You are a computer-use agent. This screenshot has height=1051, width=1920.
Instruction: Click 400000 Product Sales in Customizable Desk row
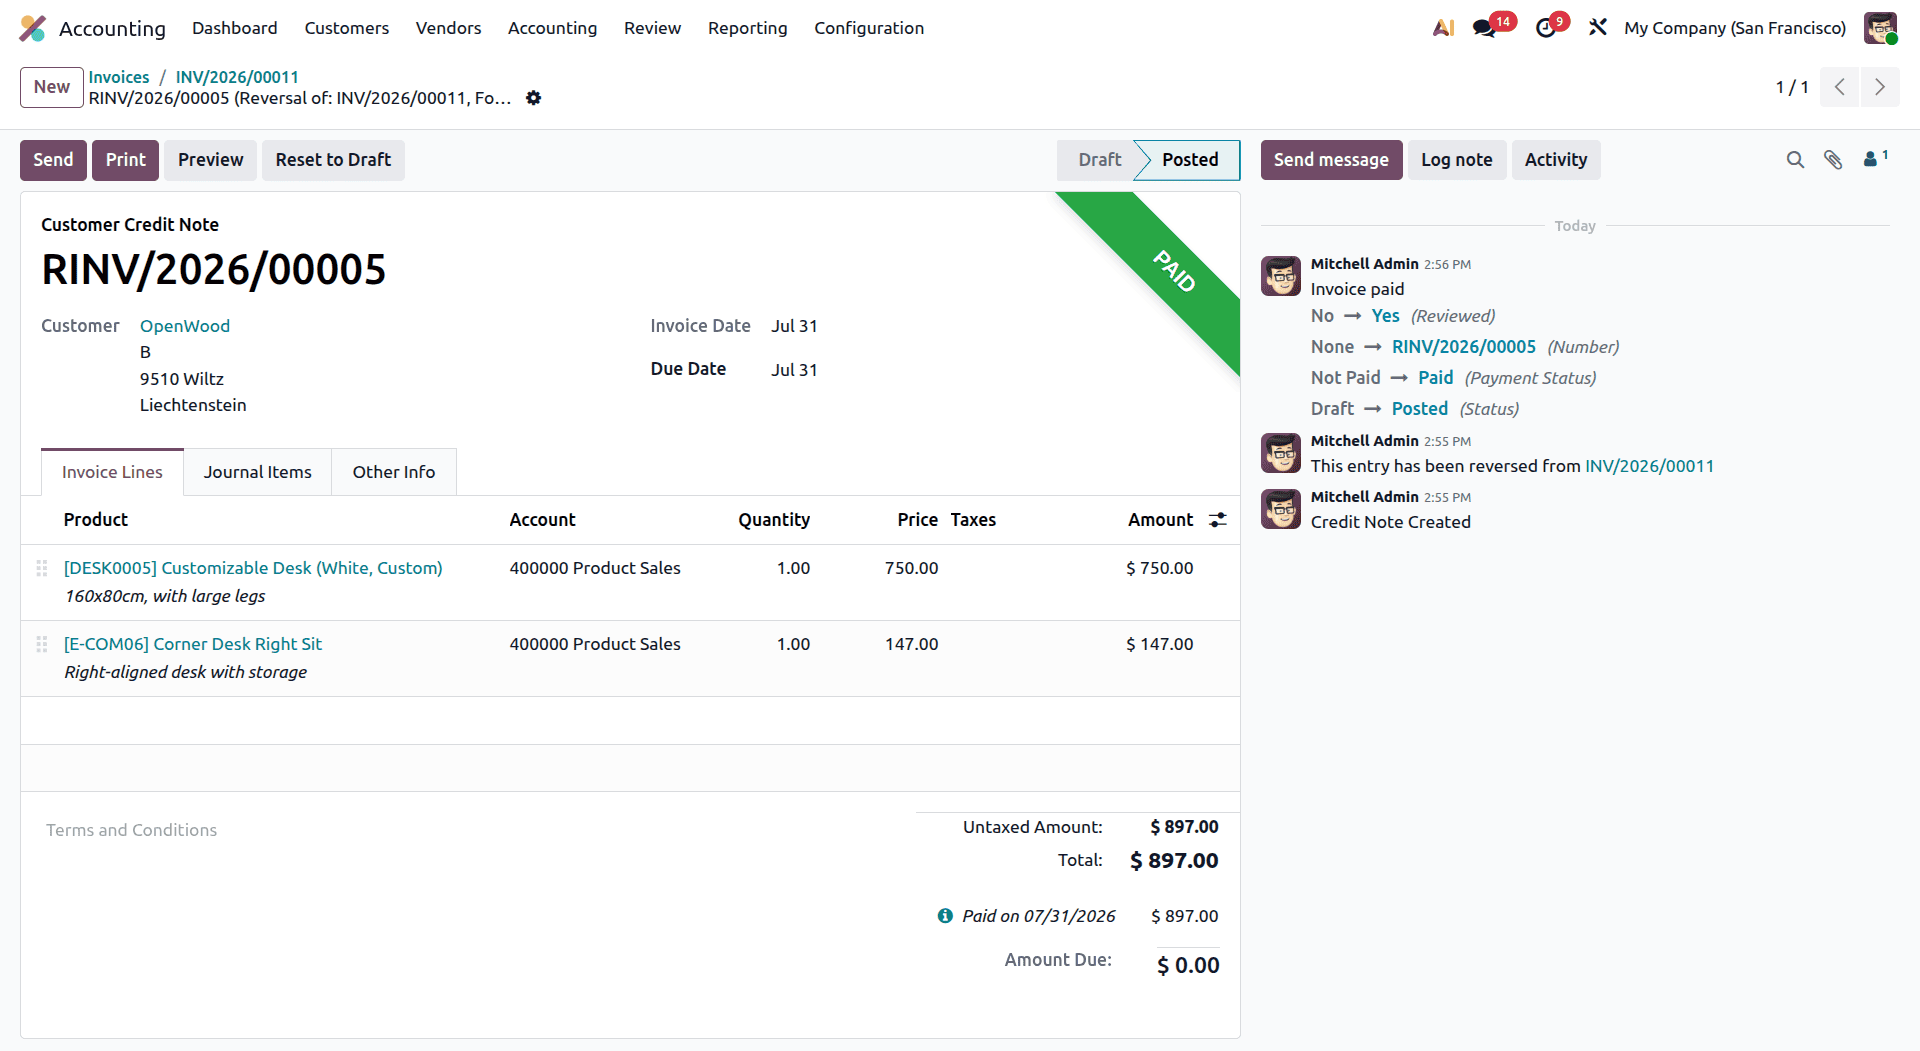(x=595, y=568)
